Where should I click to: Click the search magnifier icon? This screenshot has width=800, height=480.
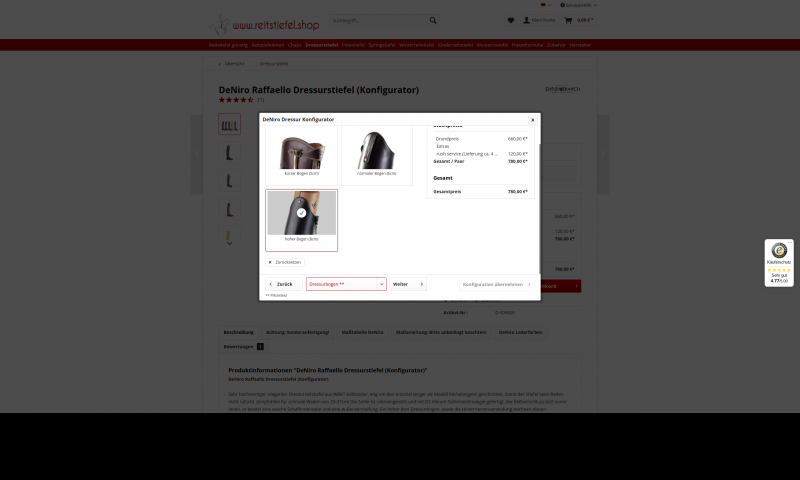(433, 20)
